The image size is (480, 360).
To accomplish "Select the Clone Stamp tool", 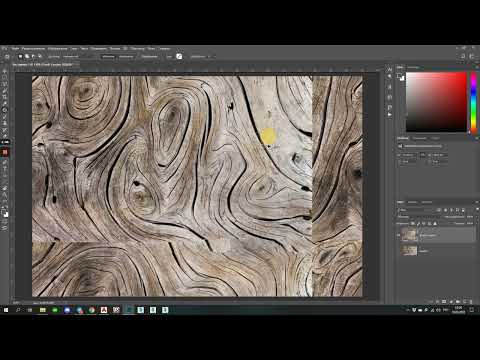I will click(x=5, y=123).
